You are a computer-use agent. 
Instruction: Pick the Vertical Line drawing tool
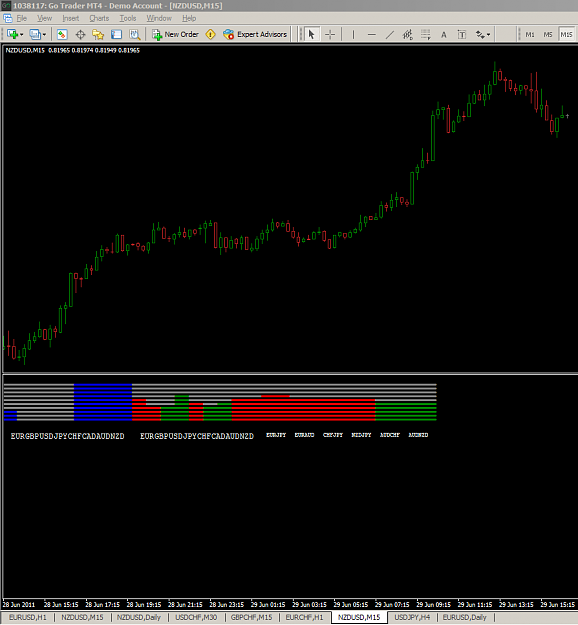353,34
